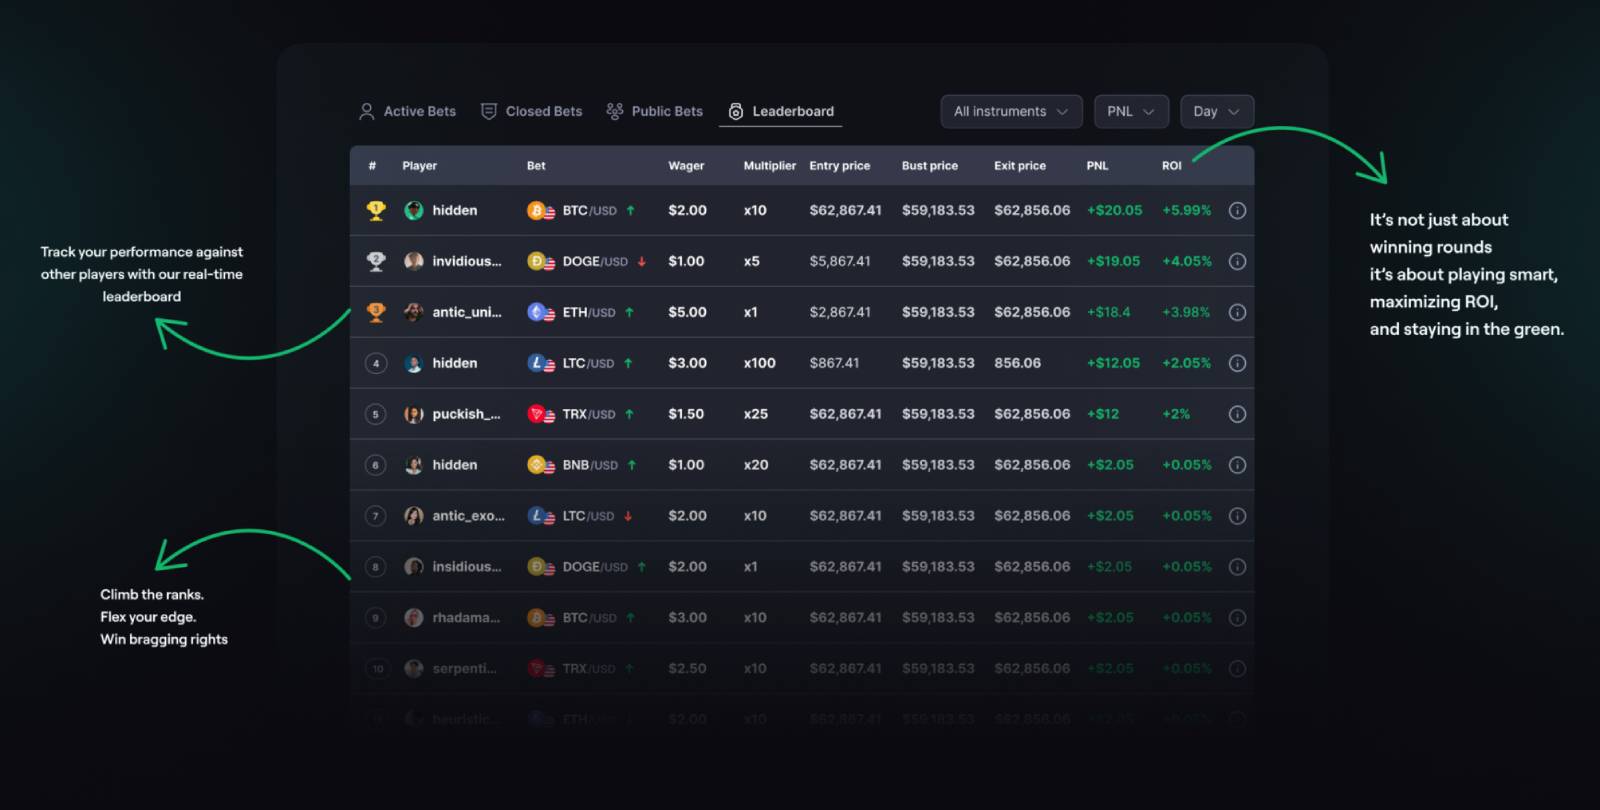Screen dimensions: 1600x810
Task: Click the BNB/USD bet label
Action: click(x=590, y=465)
